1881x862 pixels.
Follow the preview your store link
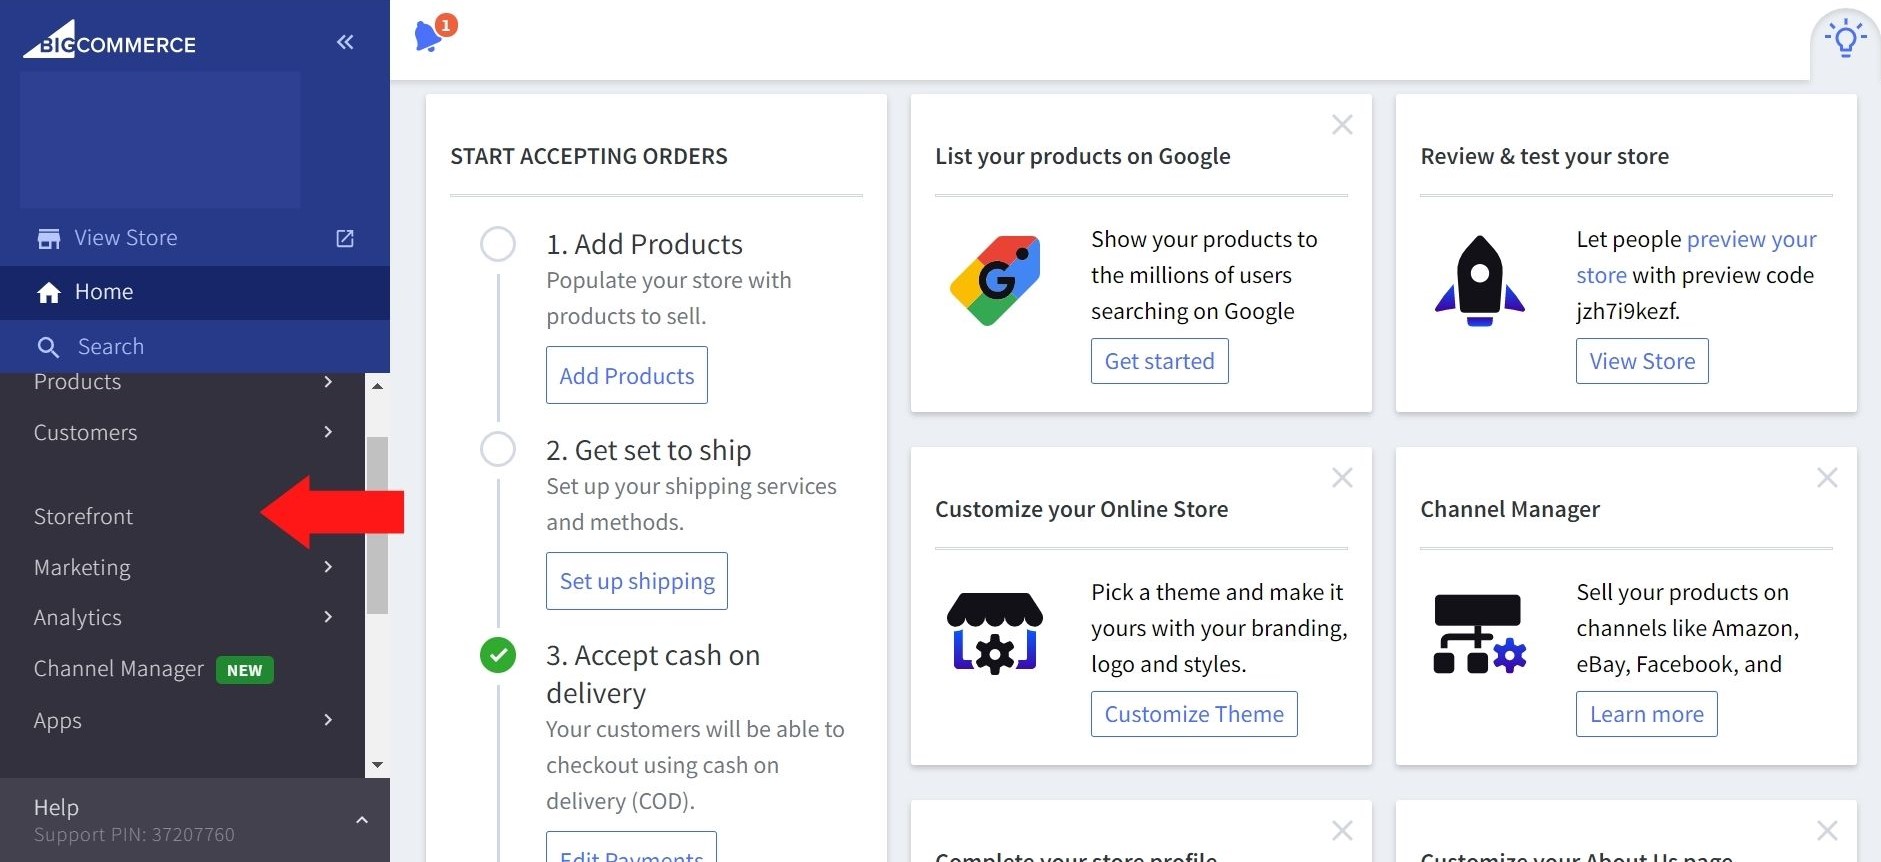[1751, 240]
